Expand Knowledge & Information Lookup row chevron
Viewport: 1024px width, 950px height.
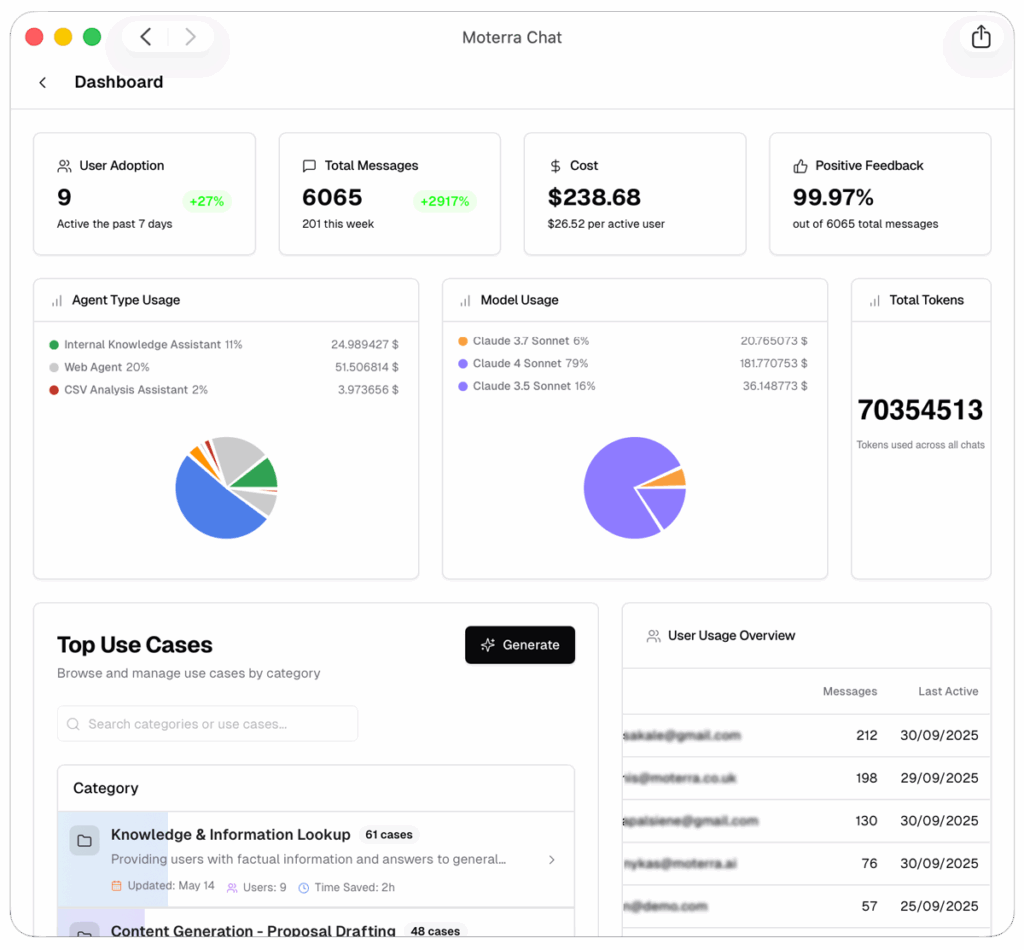(x=552, y=860)
